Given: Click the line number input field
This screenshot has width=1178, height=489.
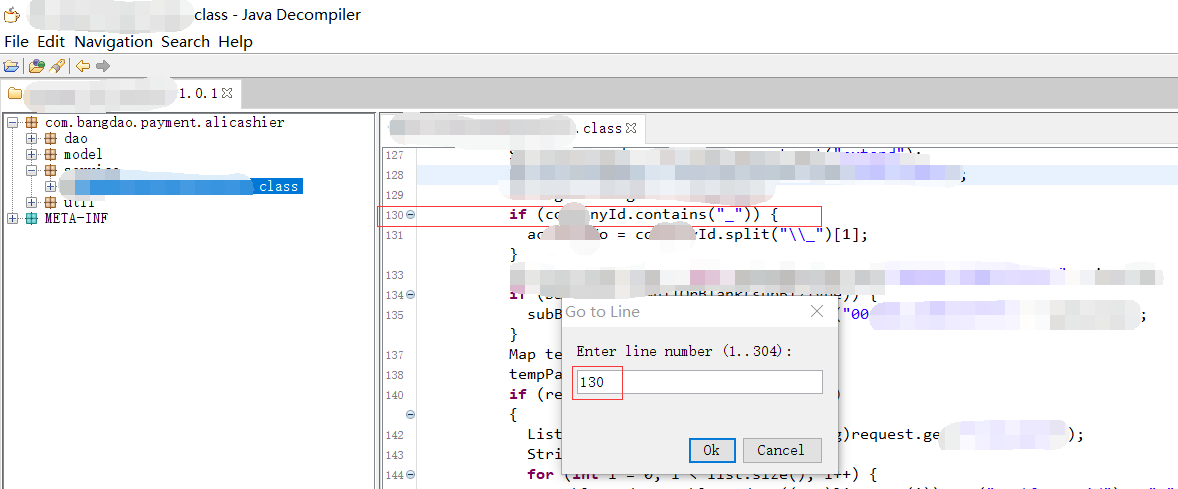Looking at the screenshot, I should click(x=697, y=382).
